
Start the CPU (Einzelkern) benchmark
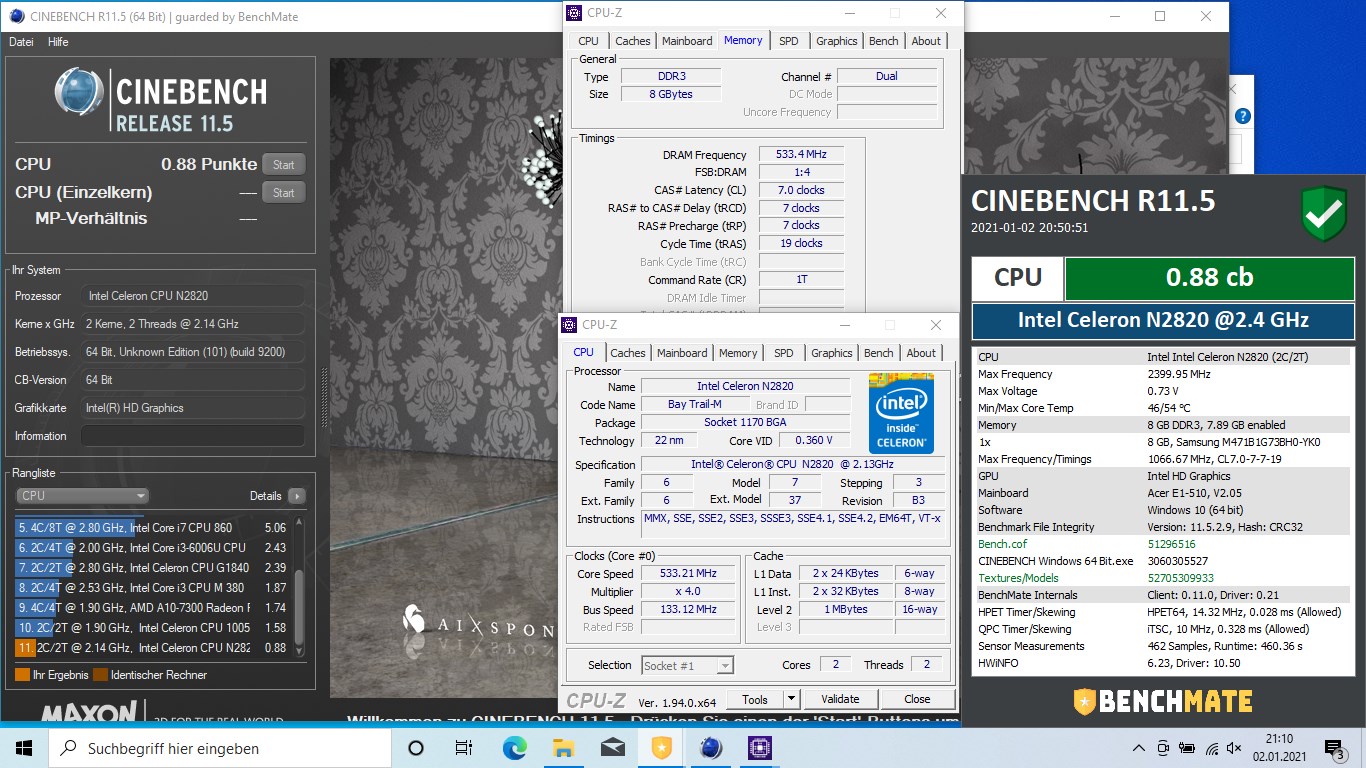pyautogui.click(x=284, y=193)
